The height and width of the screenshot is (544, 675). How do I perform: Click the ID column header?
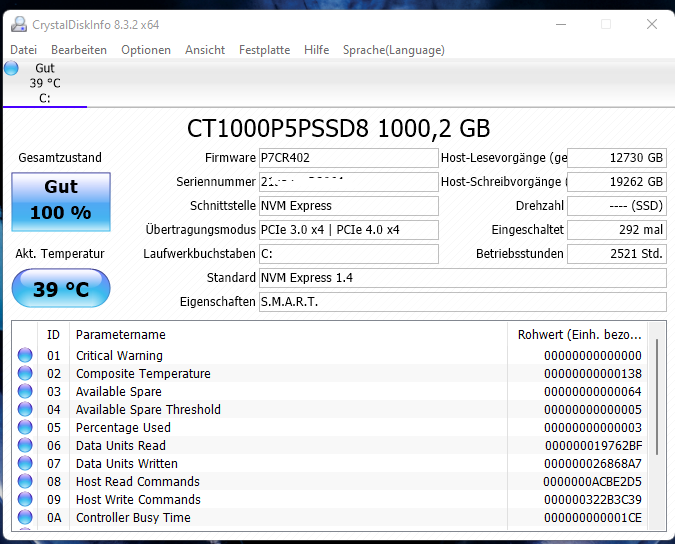point(53,334)
